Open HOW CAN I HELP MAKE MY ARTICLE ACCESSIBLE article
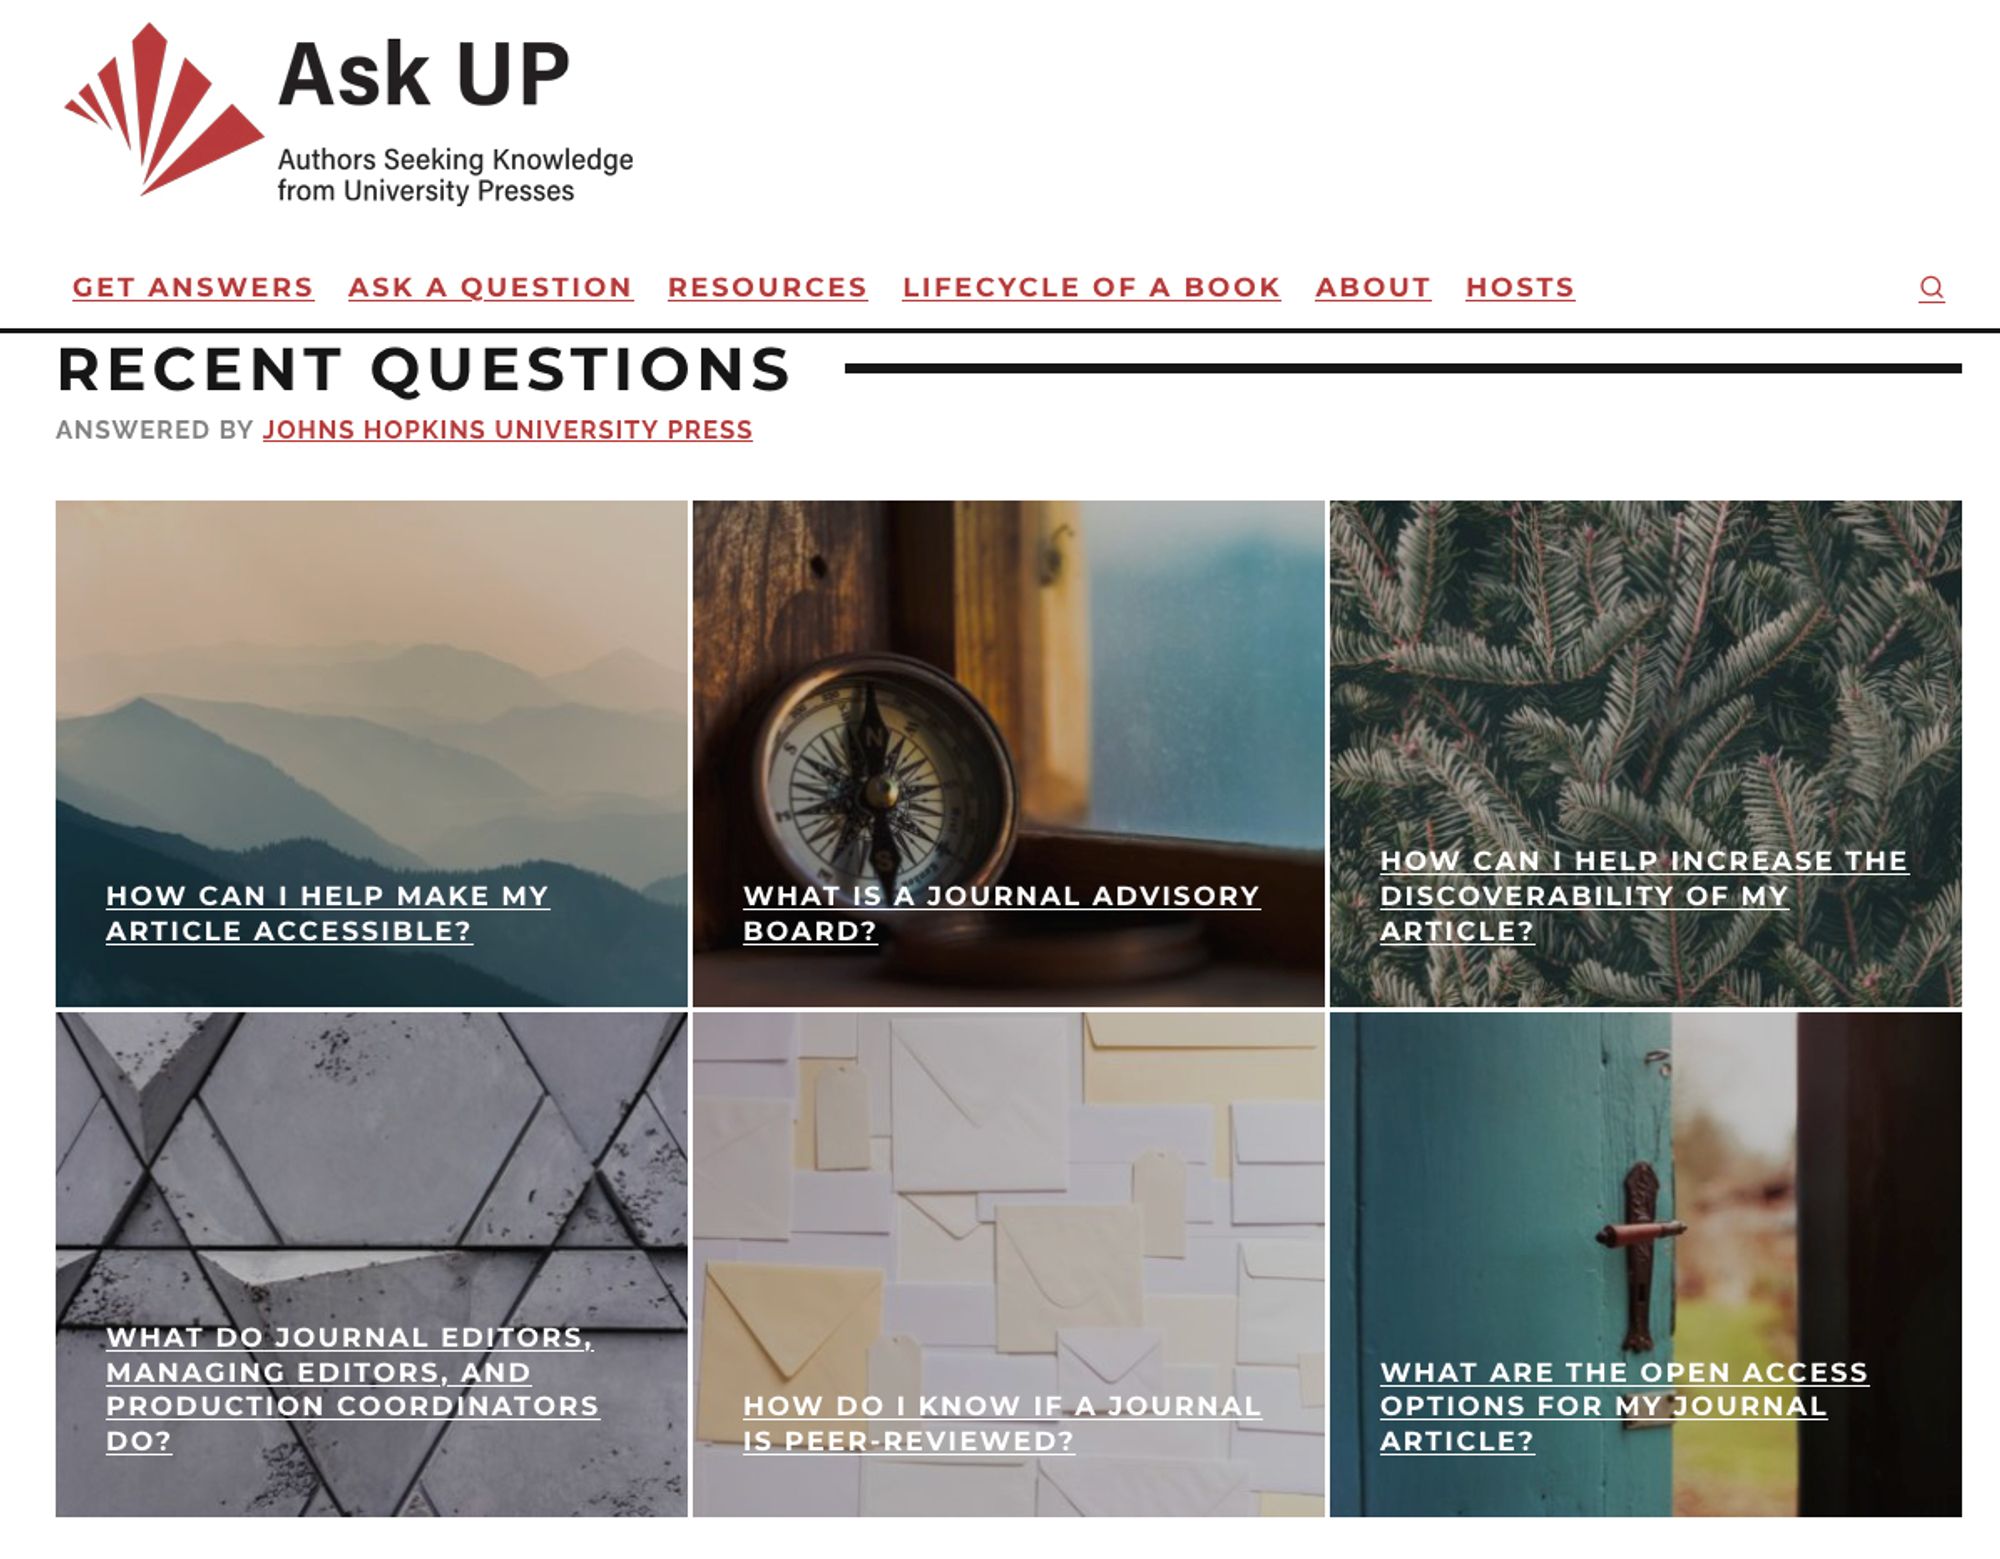This screenshot has width=2000, height=1559. (x=325, y=911)
